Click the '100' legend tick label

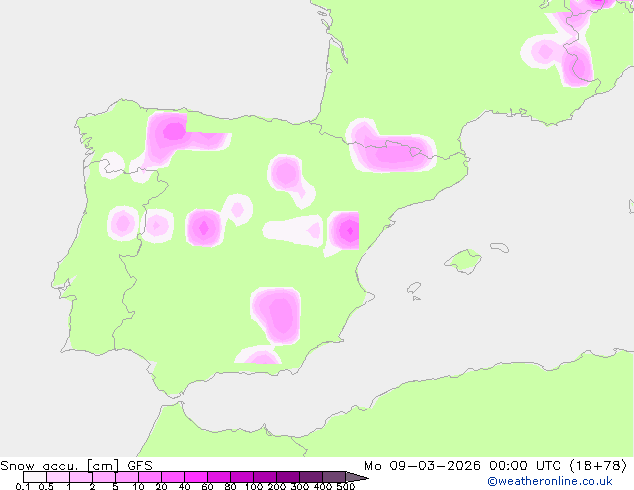(254, 486)
